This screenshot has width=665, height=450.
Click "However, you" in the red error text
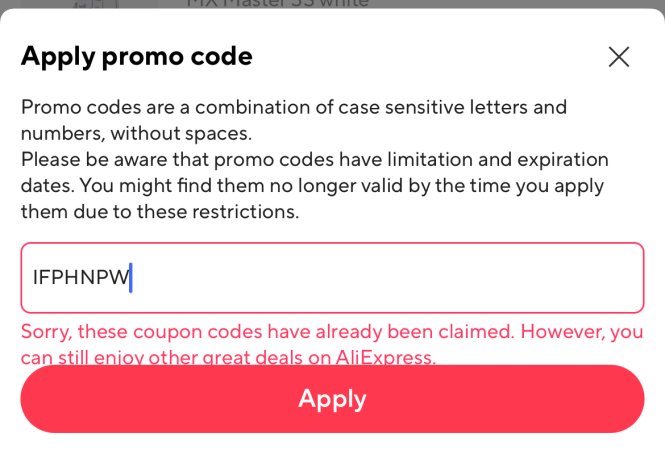click(x=582, y=332)
